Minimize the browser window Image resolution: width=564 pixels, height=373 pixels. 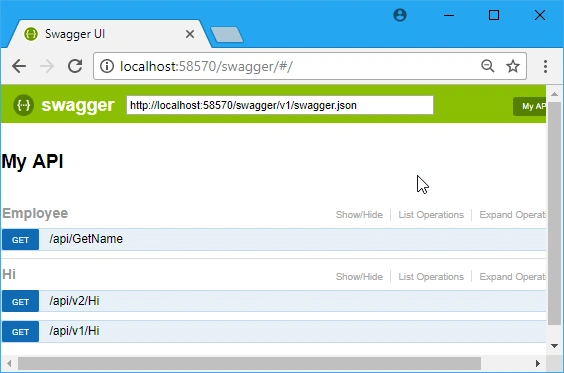coord(449,15)
